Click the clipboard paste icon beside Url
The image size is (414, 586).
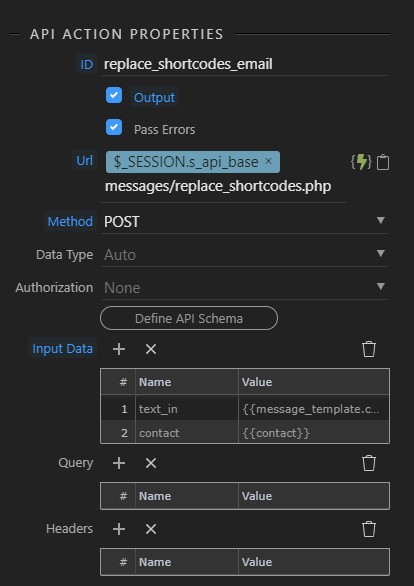coord(383,163)
